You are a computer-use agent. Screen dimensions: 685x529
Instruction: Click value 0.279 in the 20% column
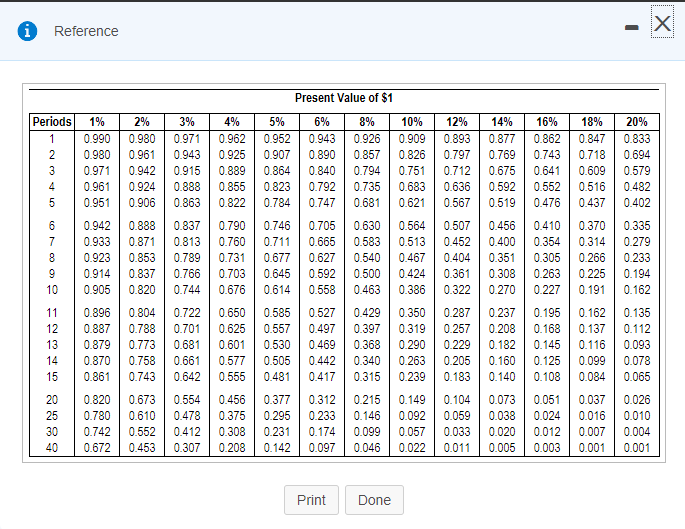(x=637, y=242)
